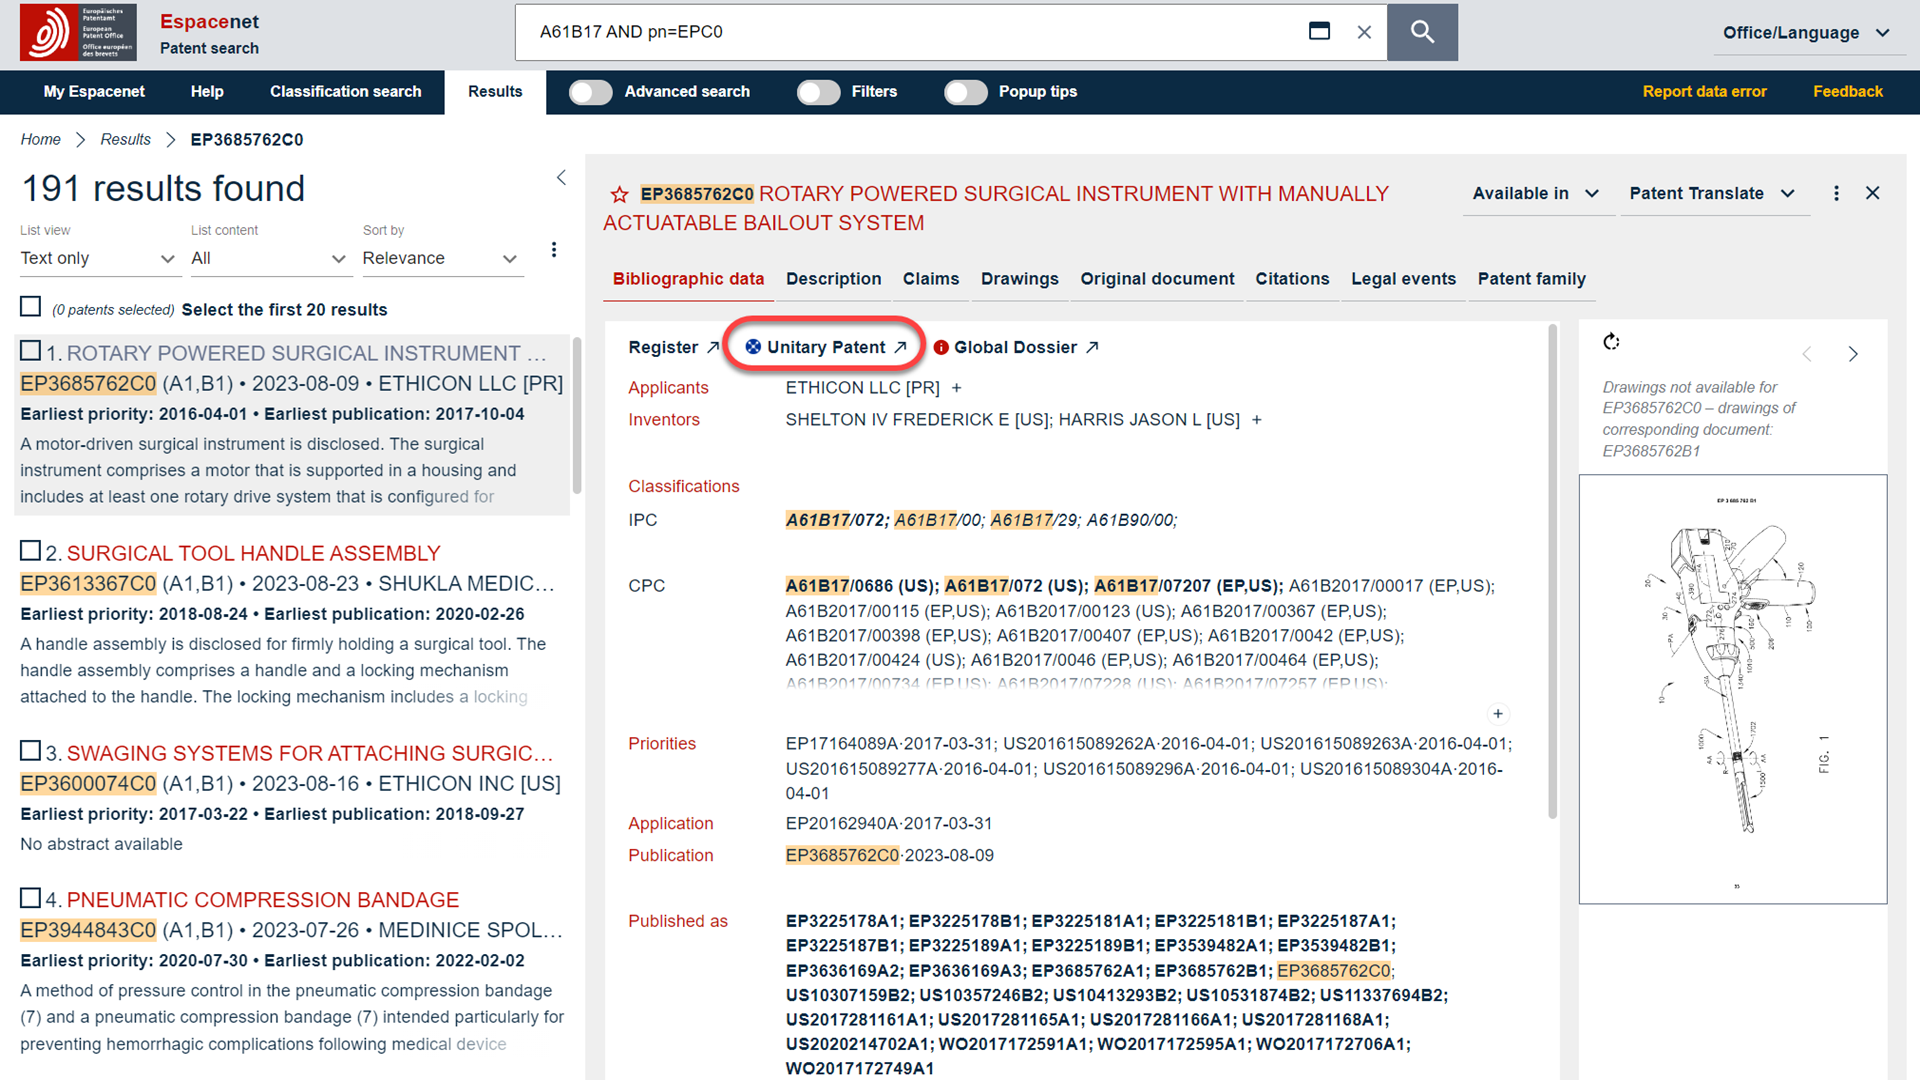Rotate the drawing with rotate icon
1920x1080 pixels.
1611,342
